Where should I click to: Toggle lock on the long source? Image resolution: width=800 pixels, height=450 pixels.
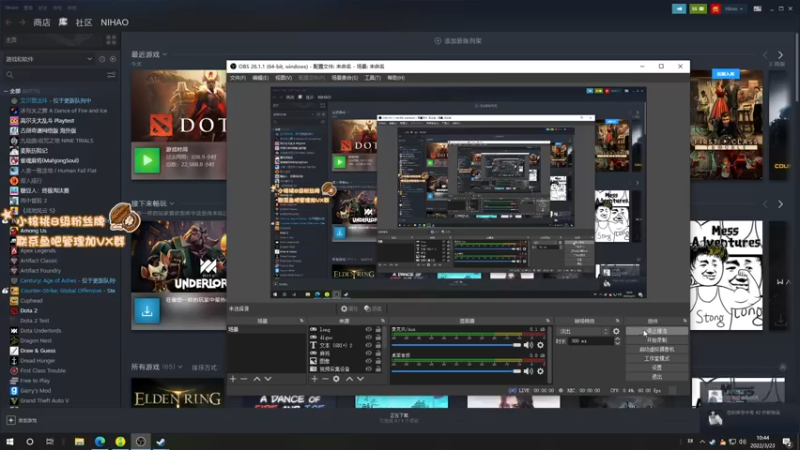[x=378, y=330]
